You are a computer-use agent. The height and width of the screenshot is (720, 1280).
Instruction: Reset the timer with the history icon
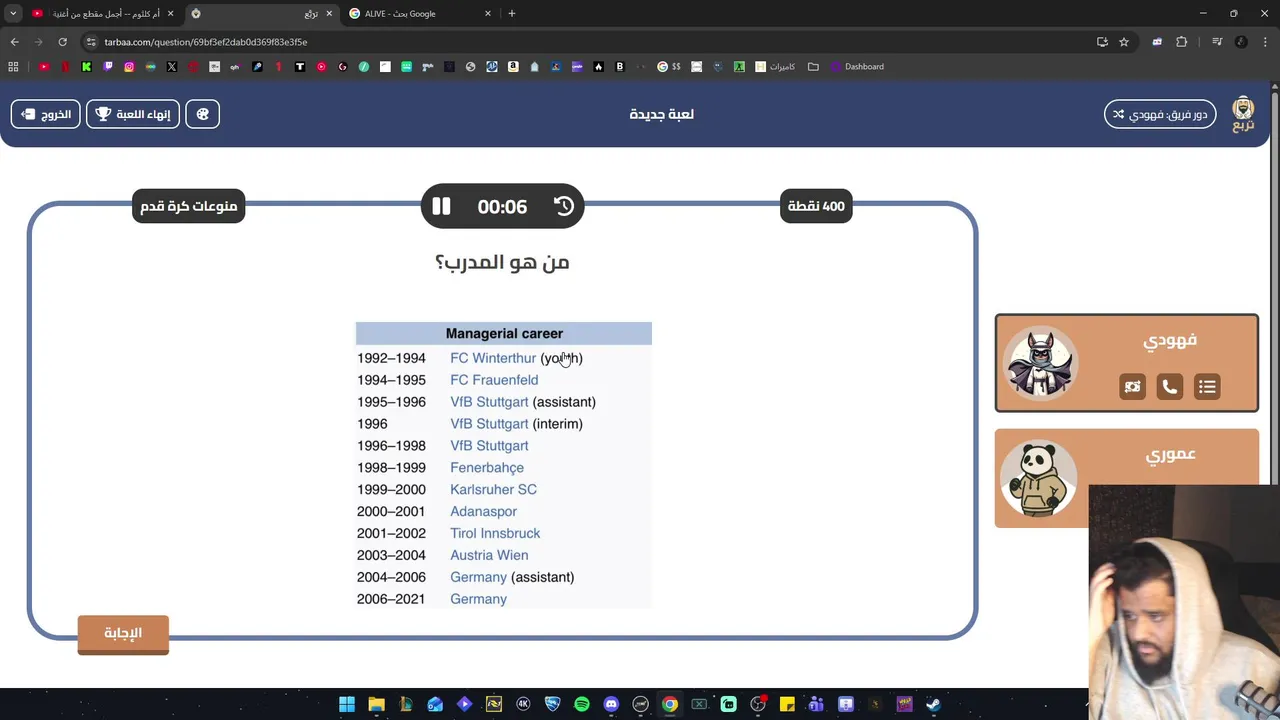click(x=564, y=206)
